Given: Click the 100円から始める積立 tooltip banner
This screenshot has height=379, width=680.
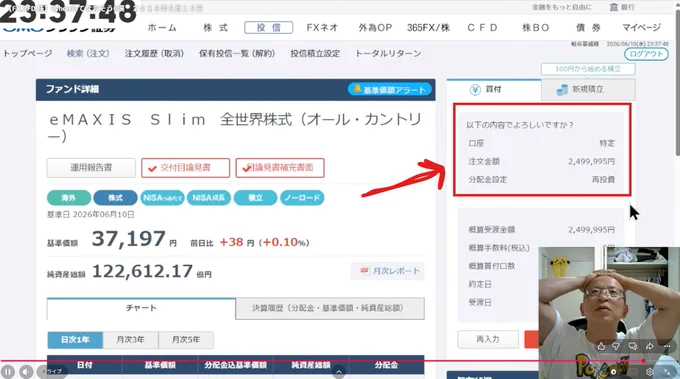Looking at the screenshot, I should [588, 69].
